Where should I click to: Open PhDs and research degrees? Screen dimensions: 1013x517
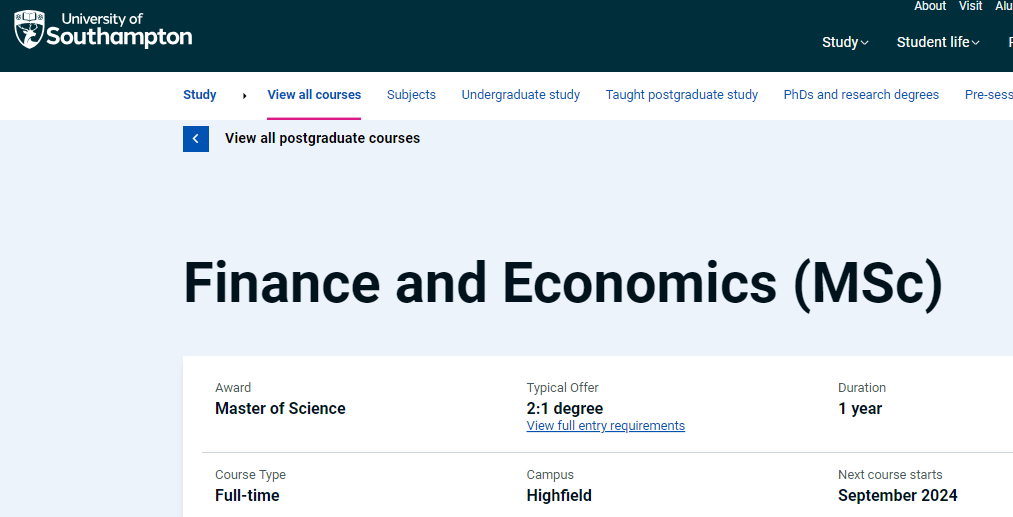pyautogui.click(x=861, y=94)
